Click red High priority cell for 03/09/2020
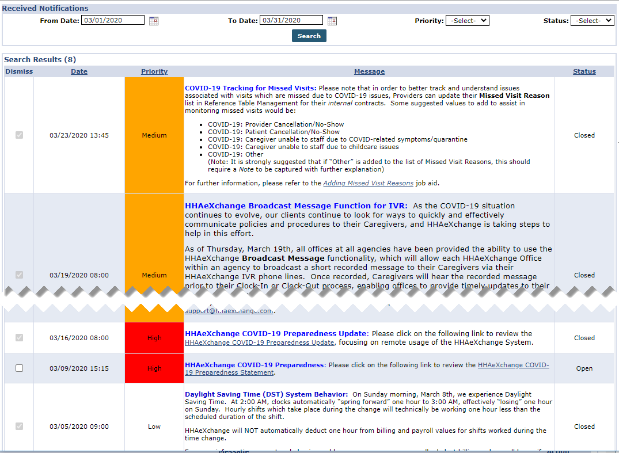Image resolution: width=619 pixels, height=453 pixels. tap(154, 368)
